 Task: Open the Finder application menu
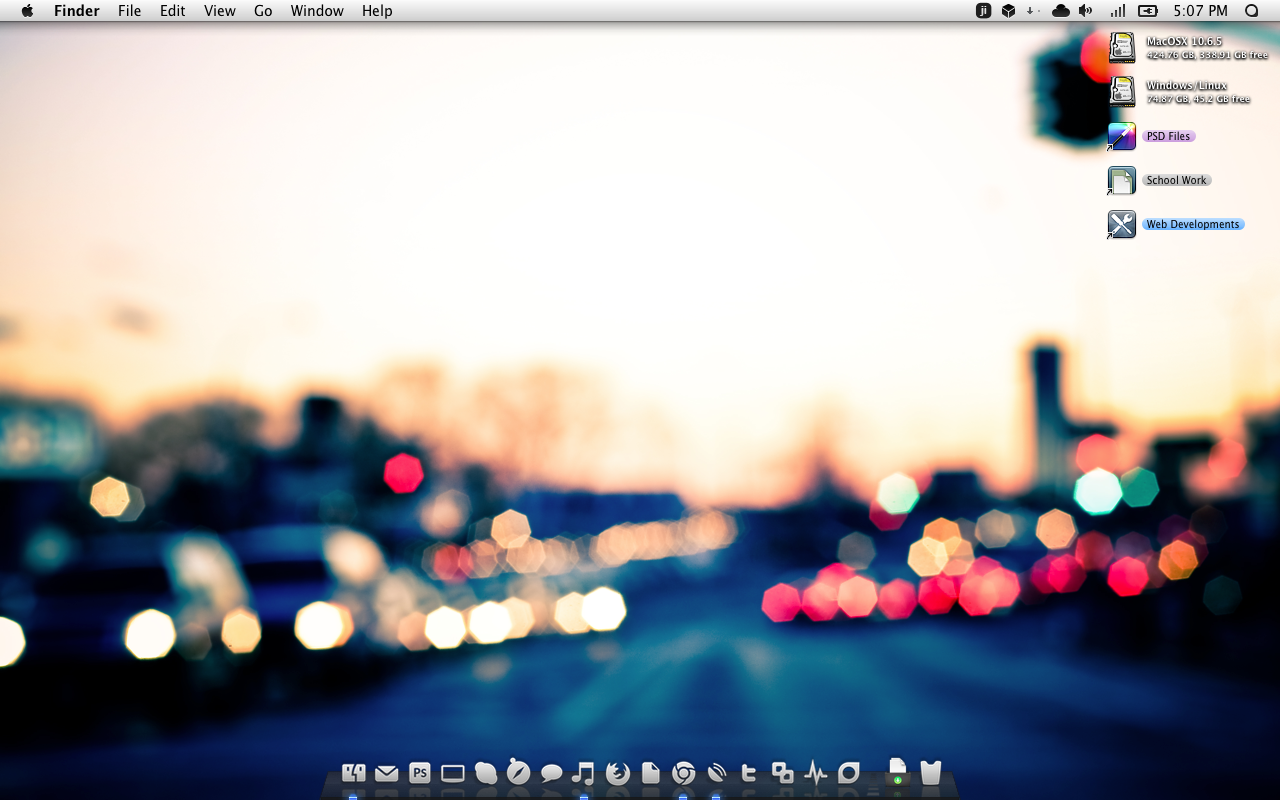pyautogui.click(x=76, y=11)
